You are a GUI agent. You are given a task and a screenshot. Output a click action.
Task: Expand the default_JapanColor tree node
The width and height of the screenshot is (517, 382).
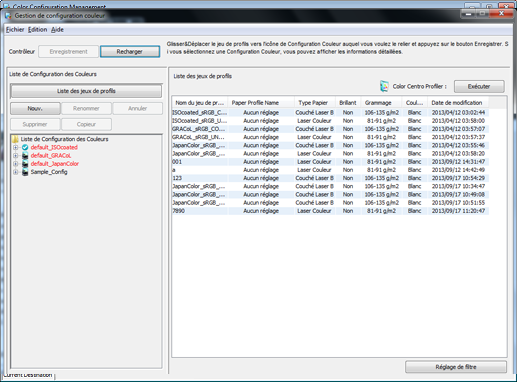coord(15,164)
